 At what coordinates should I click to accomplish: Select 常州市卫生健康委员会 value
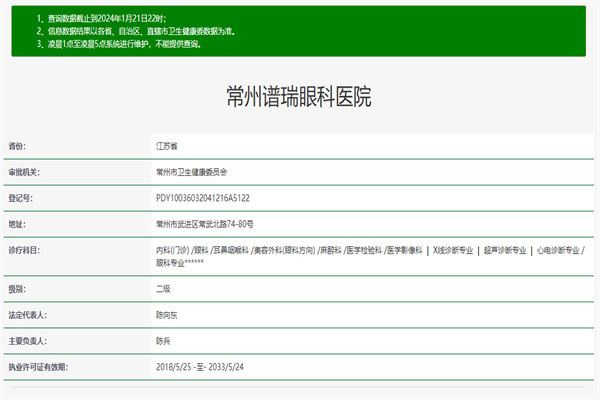(x=191, y=172)
